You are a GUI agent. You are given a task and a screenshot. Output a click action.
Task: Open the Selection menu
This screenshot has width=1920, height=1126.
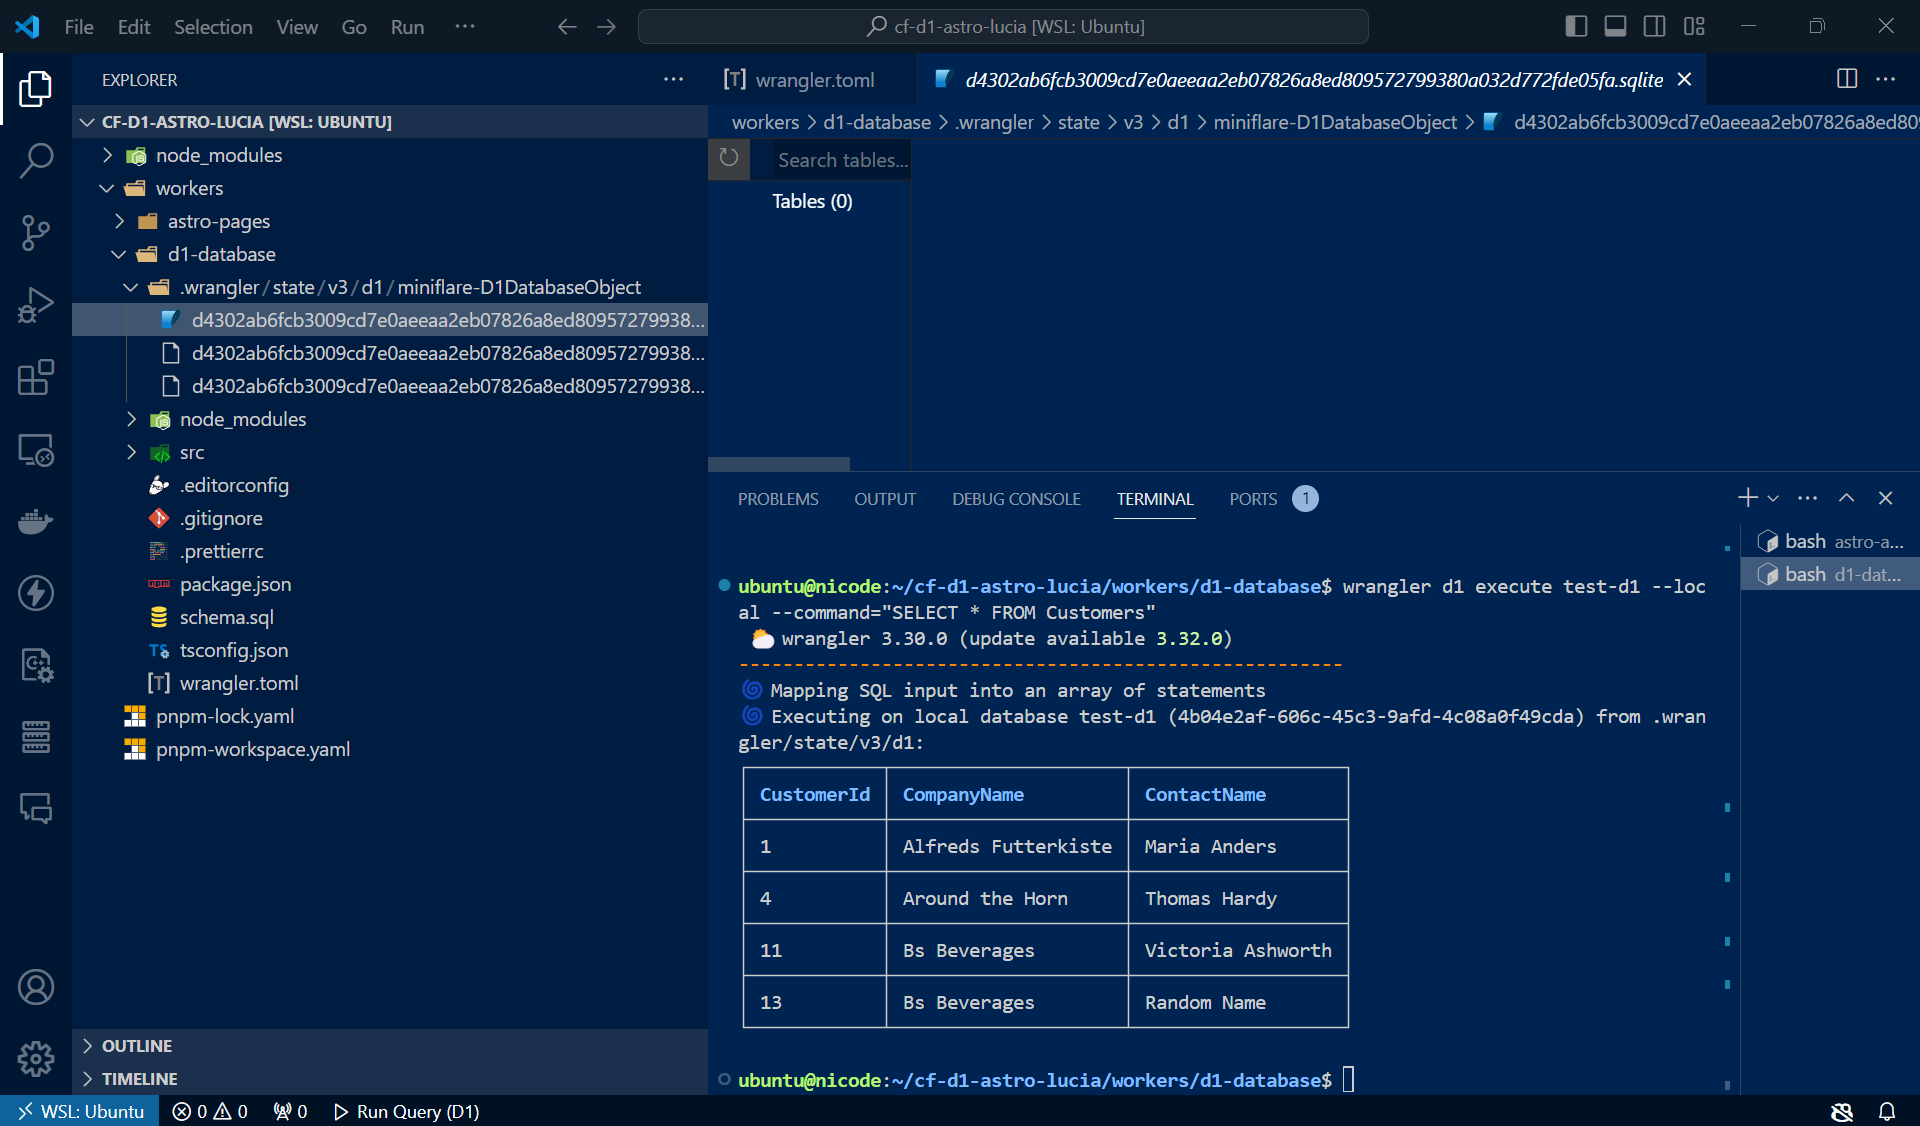click(x=213, y=27)
